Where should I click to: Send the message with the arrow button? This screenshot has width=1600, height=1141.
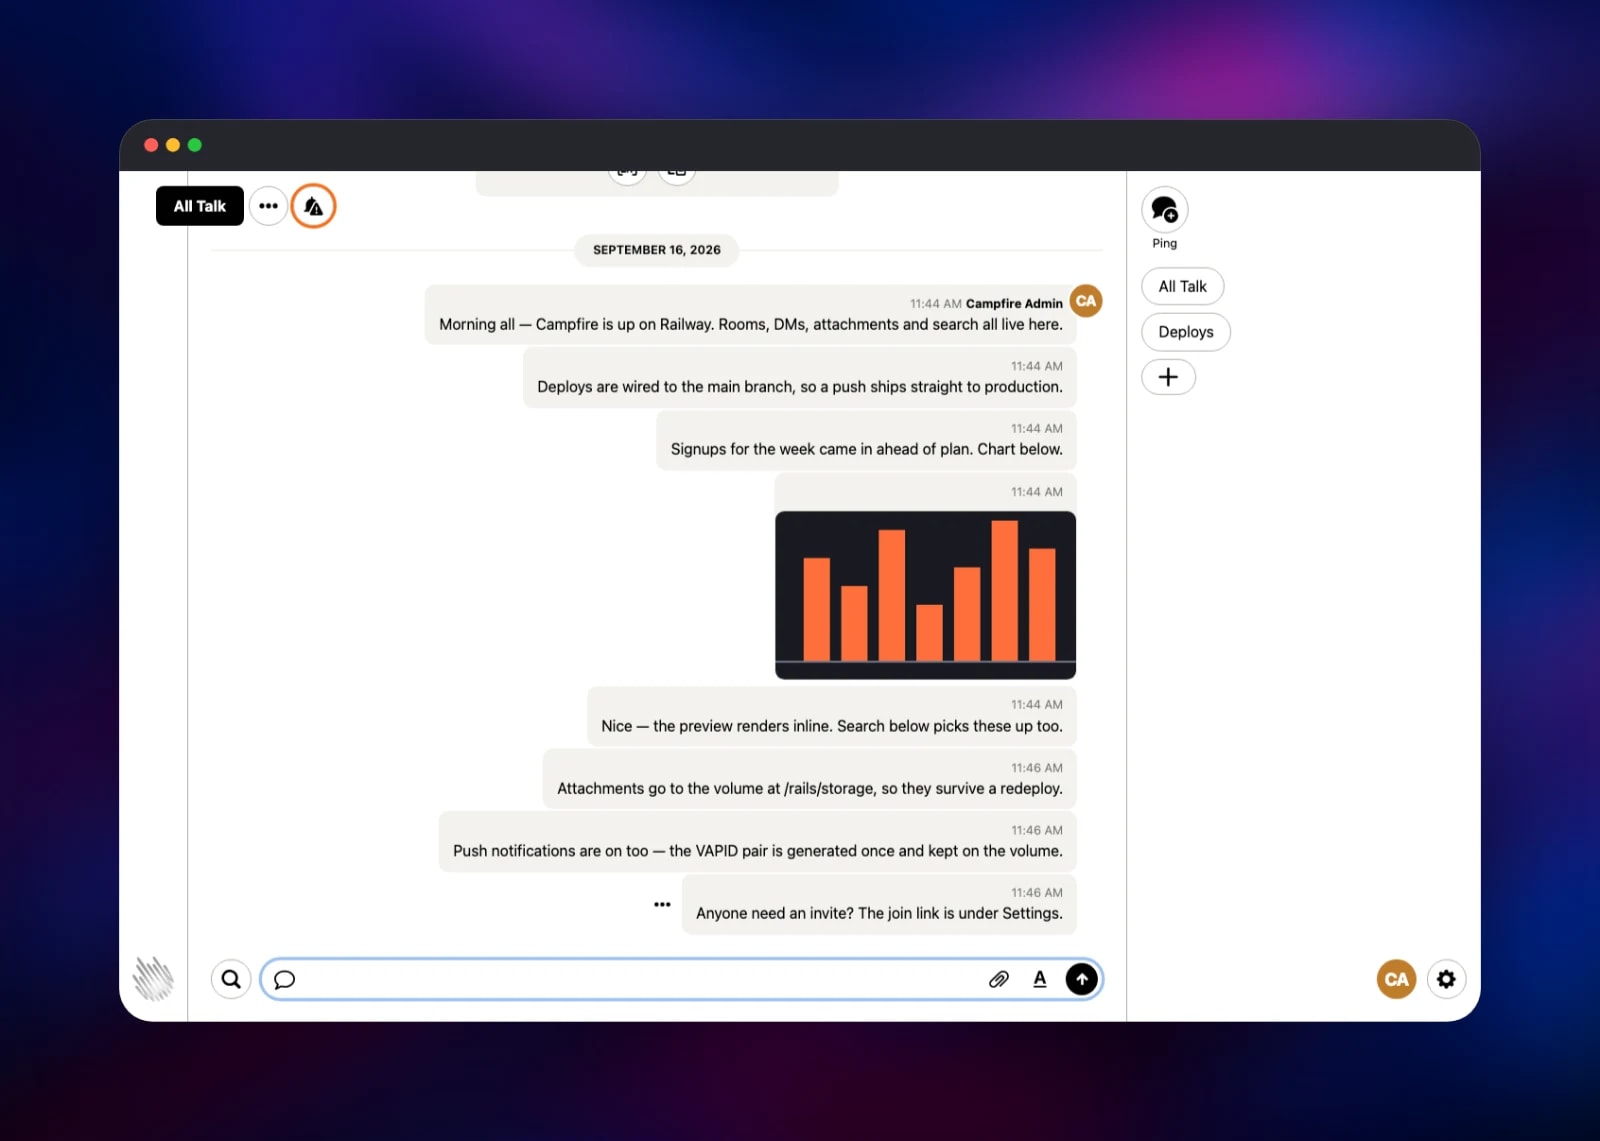coord(1081,979)
